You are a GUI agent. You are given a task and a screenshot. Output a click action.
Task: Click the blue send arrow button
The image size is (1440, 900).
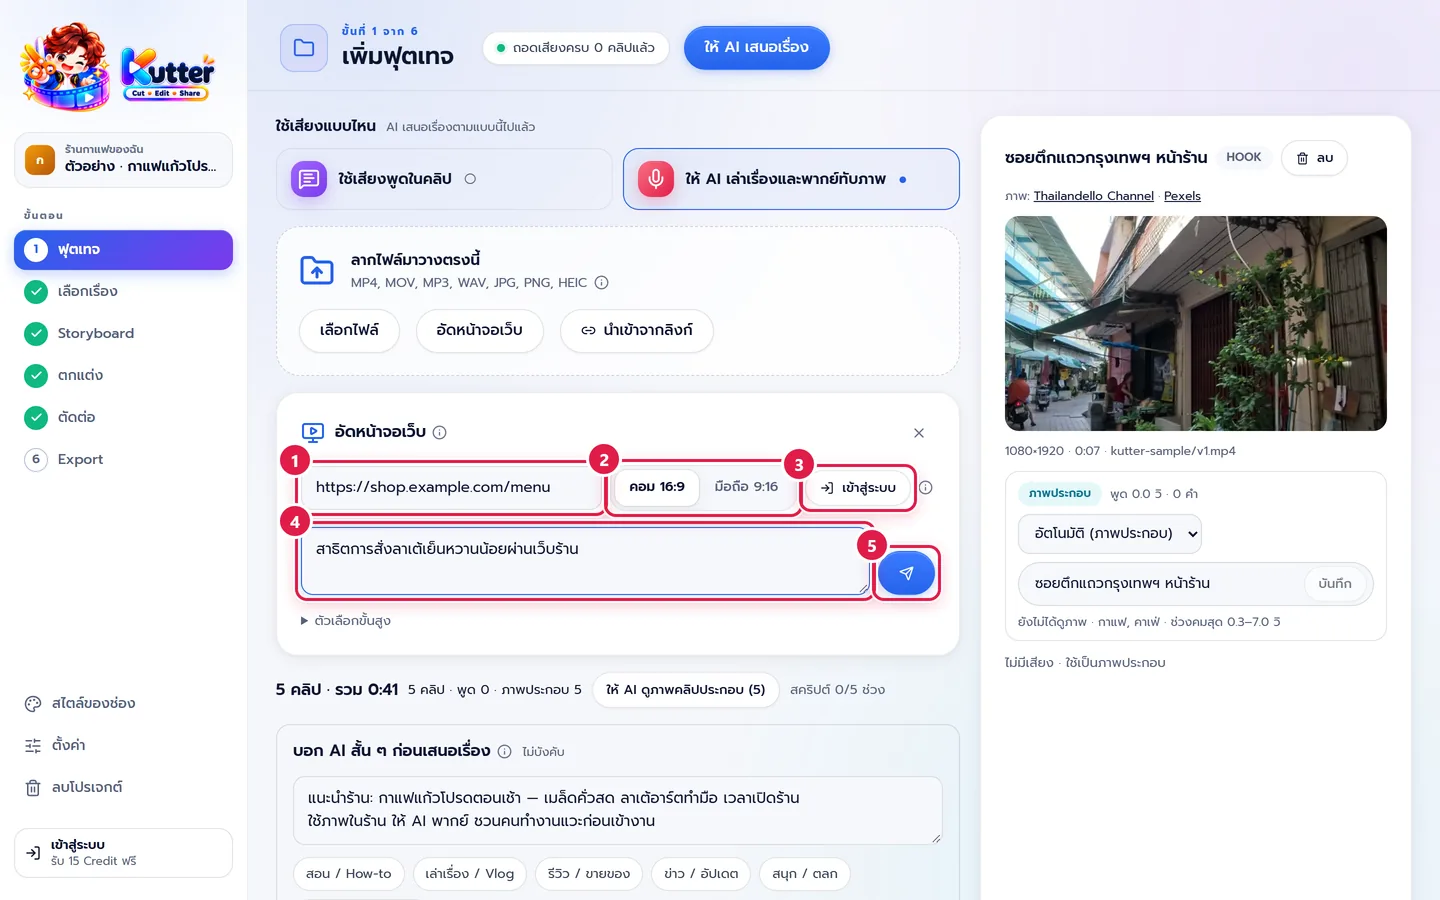point(906,573)
